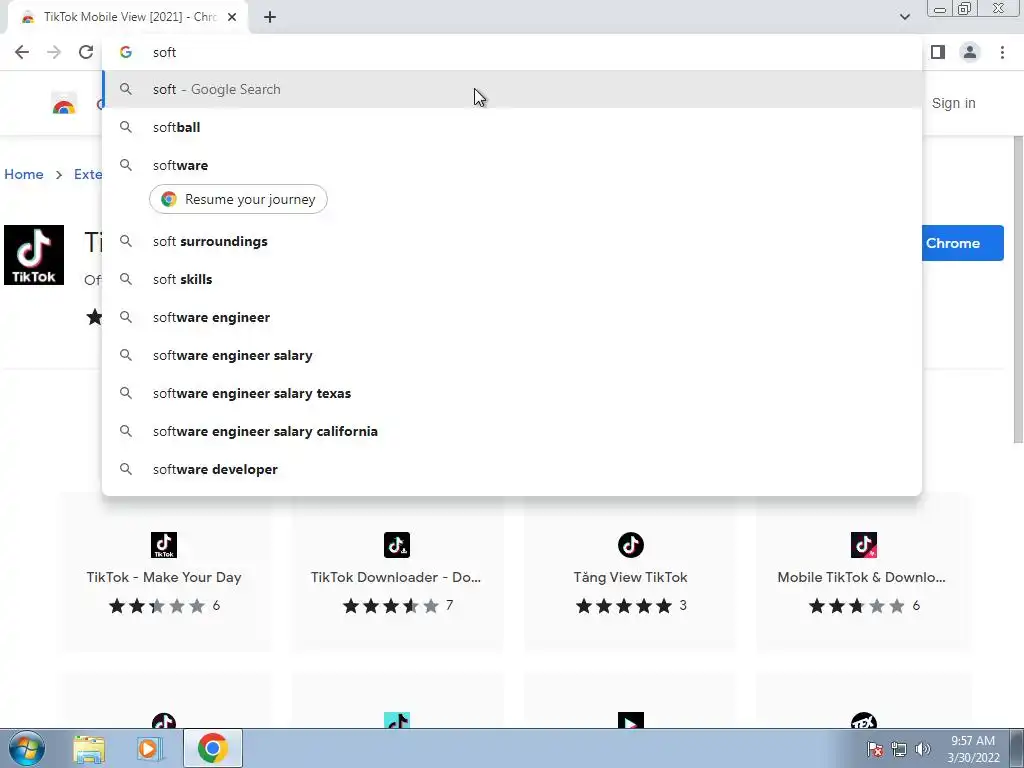Click the Tăng View TikTok round icon
Viewport: 1024px width, 768px height.
coord(630,545)
